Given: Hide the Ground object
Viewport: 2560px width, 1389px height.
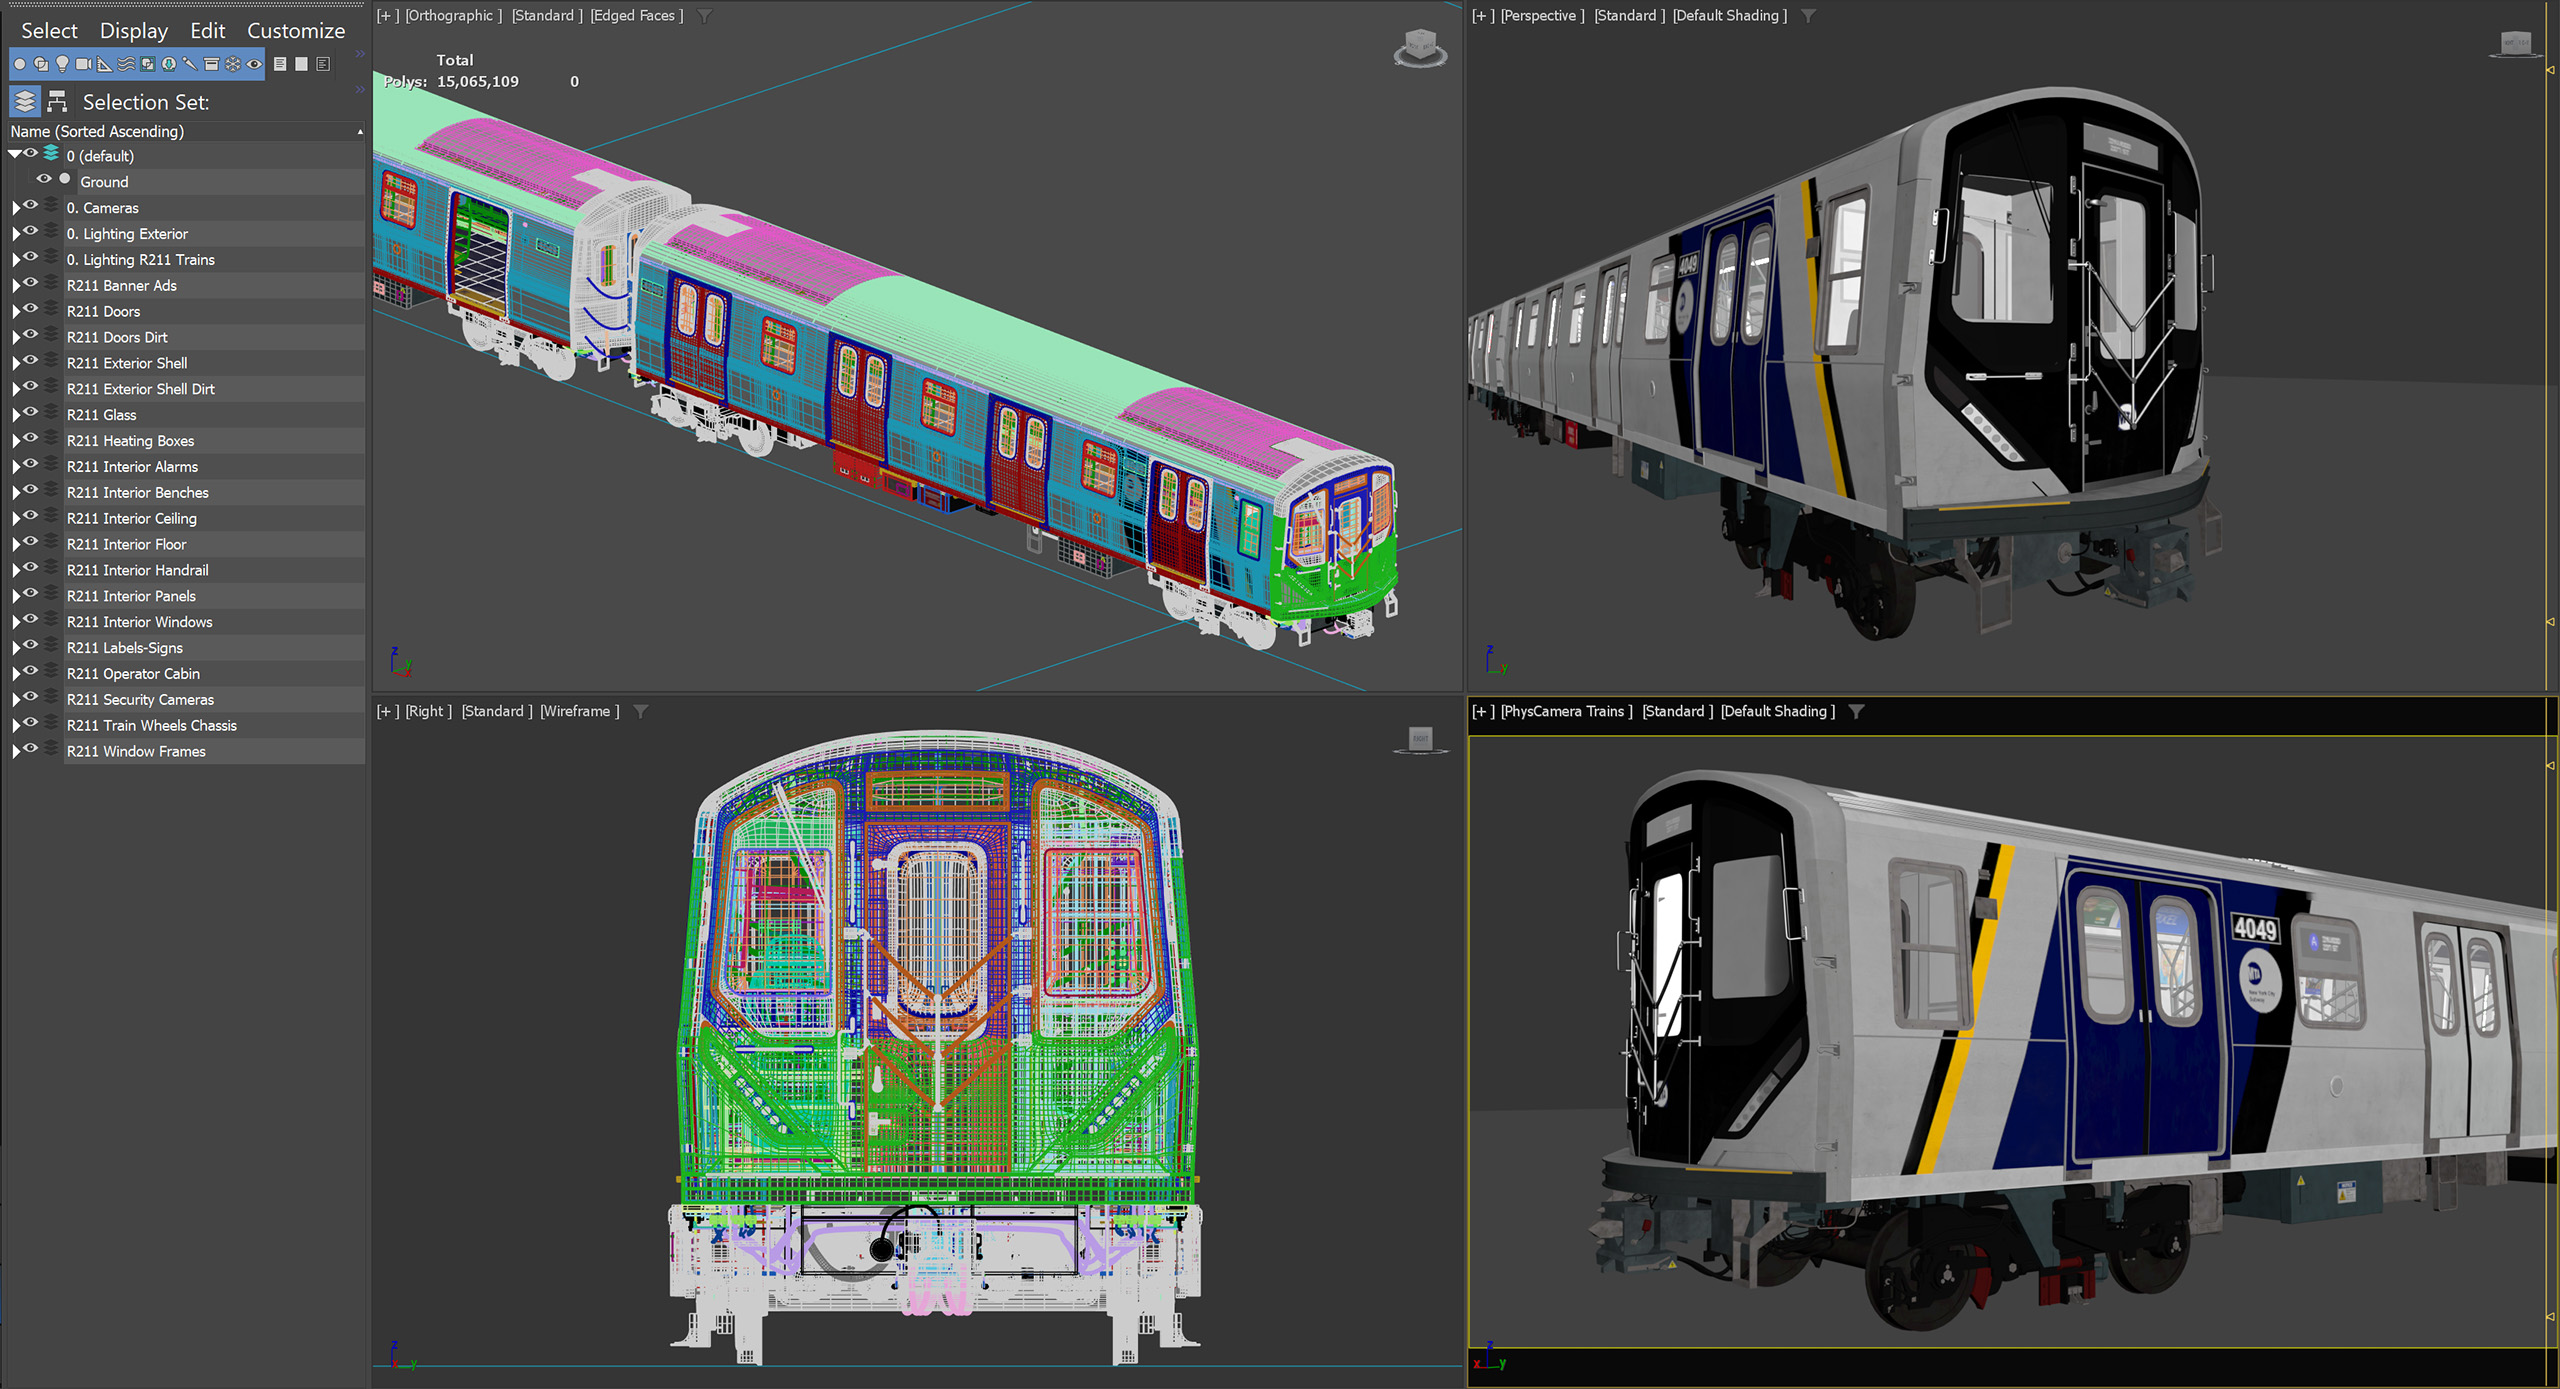Looking at the screenshot, I should pos(44,179).
